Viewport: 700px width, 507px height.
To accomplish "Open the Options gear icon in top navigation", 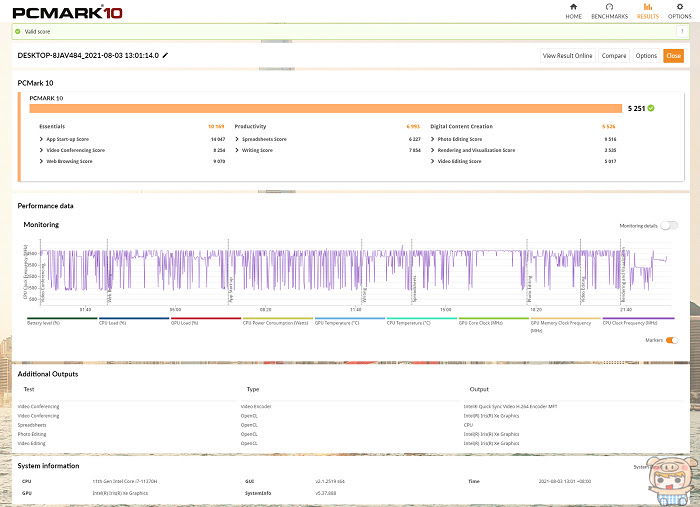I will pos(679,7).
